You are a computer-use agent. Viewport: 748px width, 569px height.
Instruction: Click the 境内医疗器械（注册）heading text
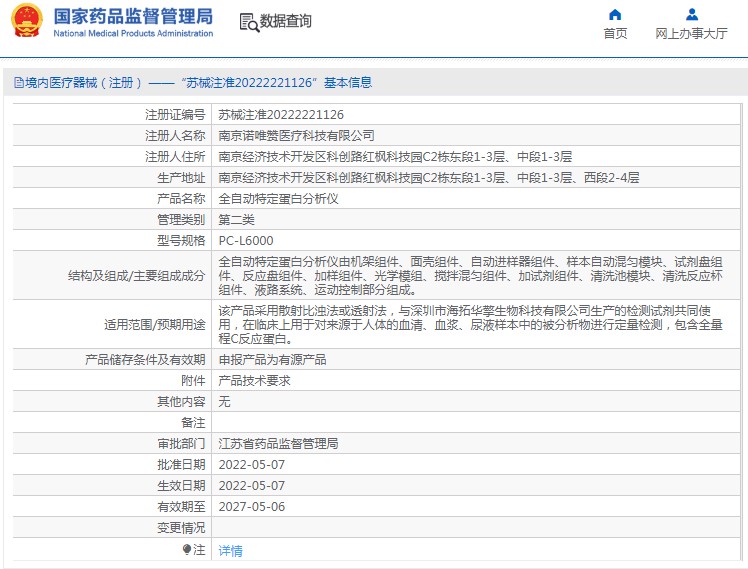pos(84,83)
